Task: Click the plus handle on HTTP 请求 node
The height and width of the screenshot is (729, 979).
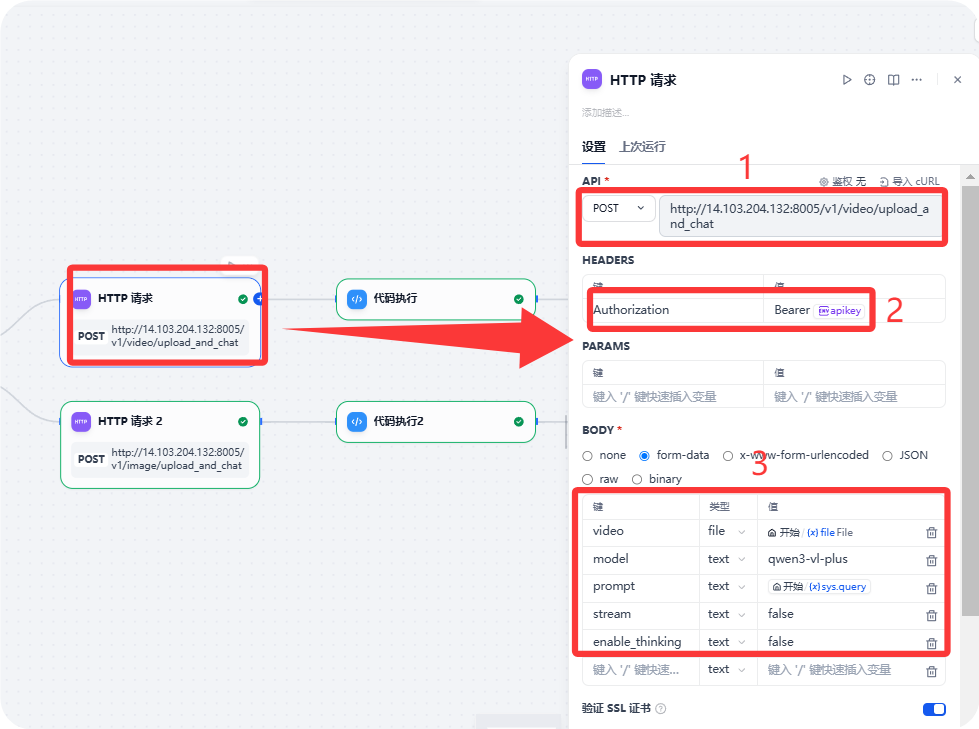Action: [x=258, y=299]
